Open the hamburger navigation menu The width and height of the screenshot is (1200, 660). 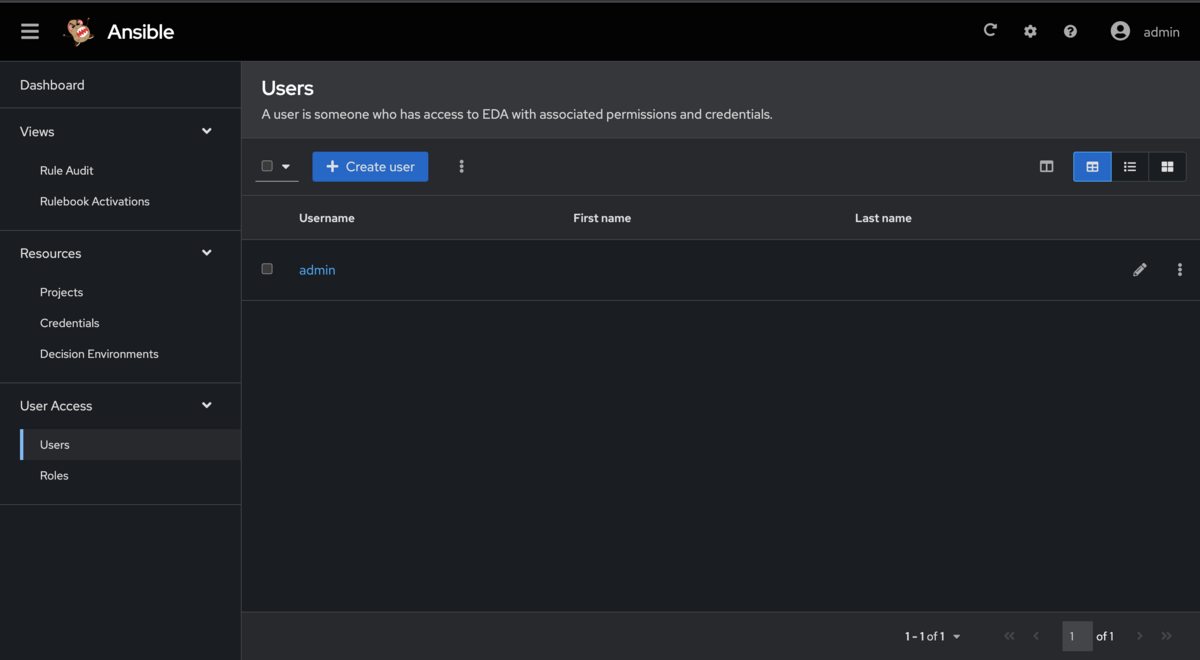[x=29, y=30]
